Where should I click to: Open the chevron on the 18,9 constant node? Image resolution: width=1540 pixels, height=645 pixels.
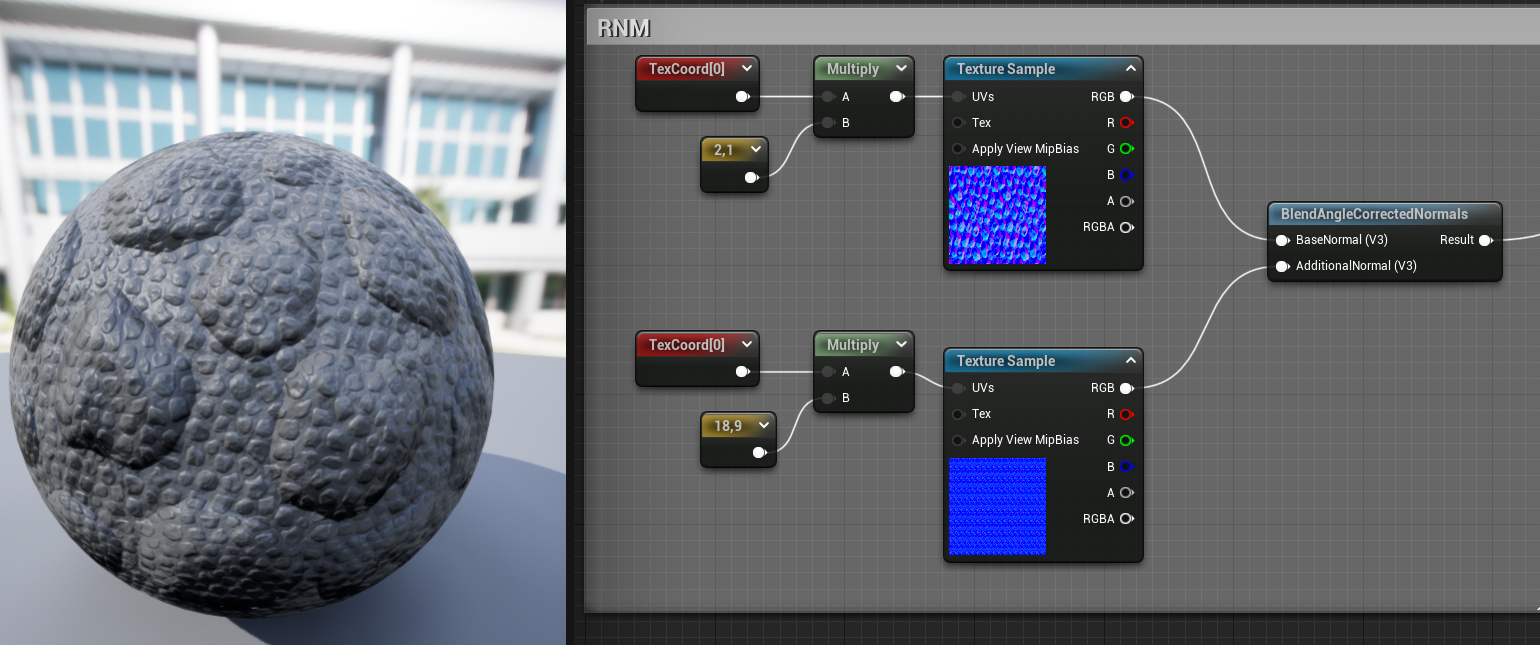click(x=763, y=425)
